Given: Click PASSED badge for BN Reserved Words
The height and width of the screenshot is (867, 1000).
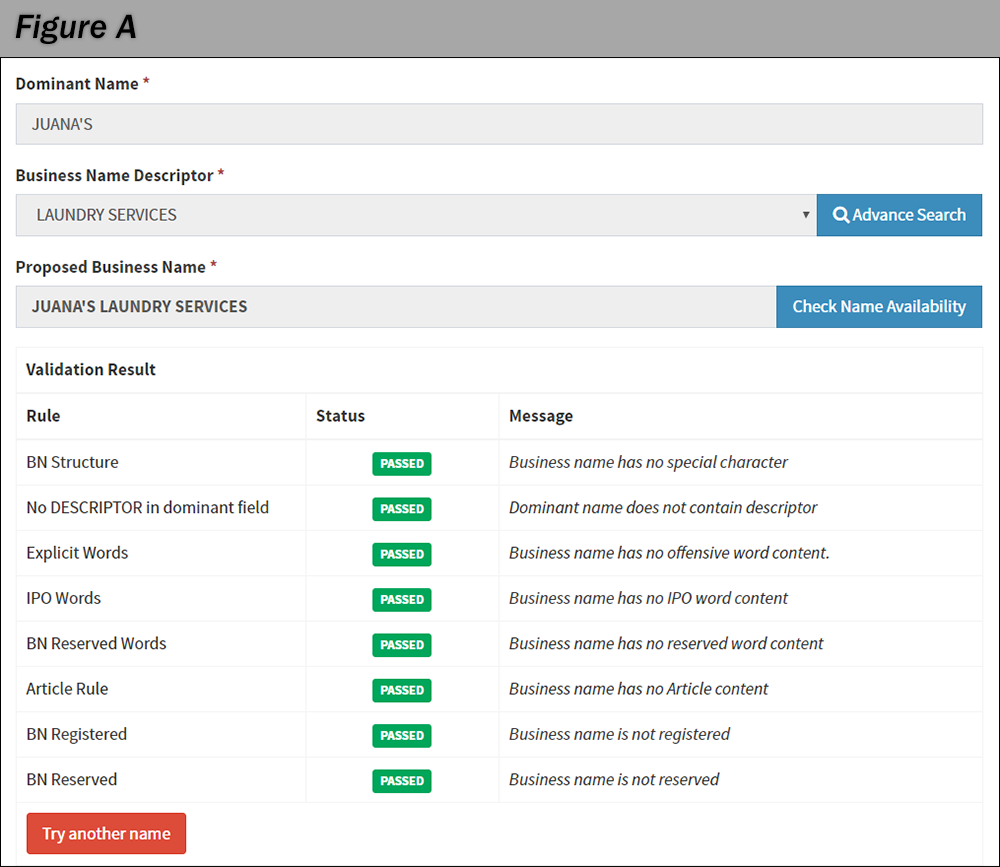Looking at the screenshot, I should point(402,645).
